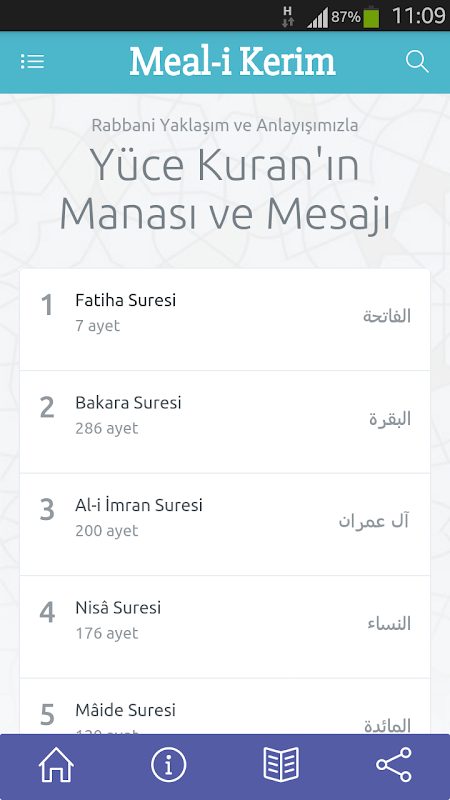The height and width of the screenshot is (800, 450).
Task: Open Bakara Suresi entry
Action: [225, 422]
